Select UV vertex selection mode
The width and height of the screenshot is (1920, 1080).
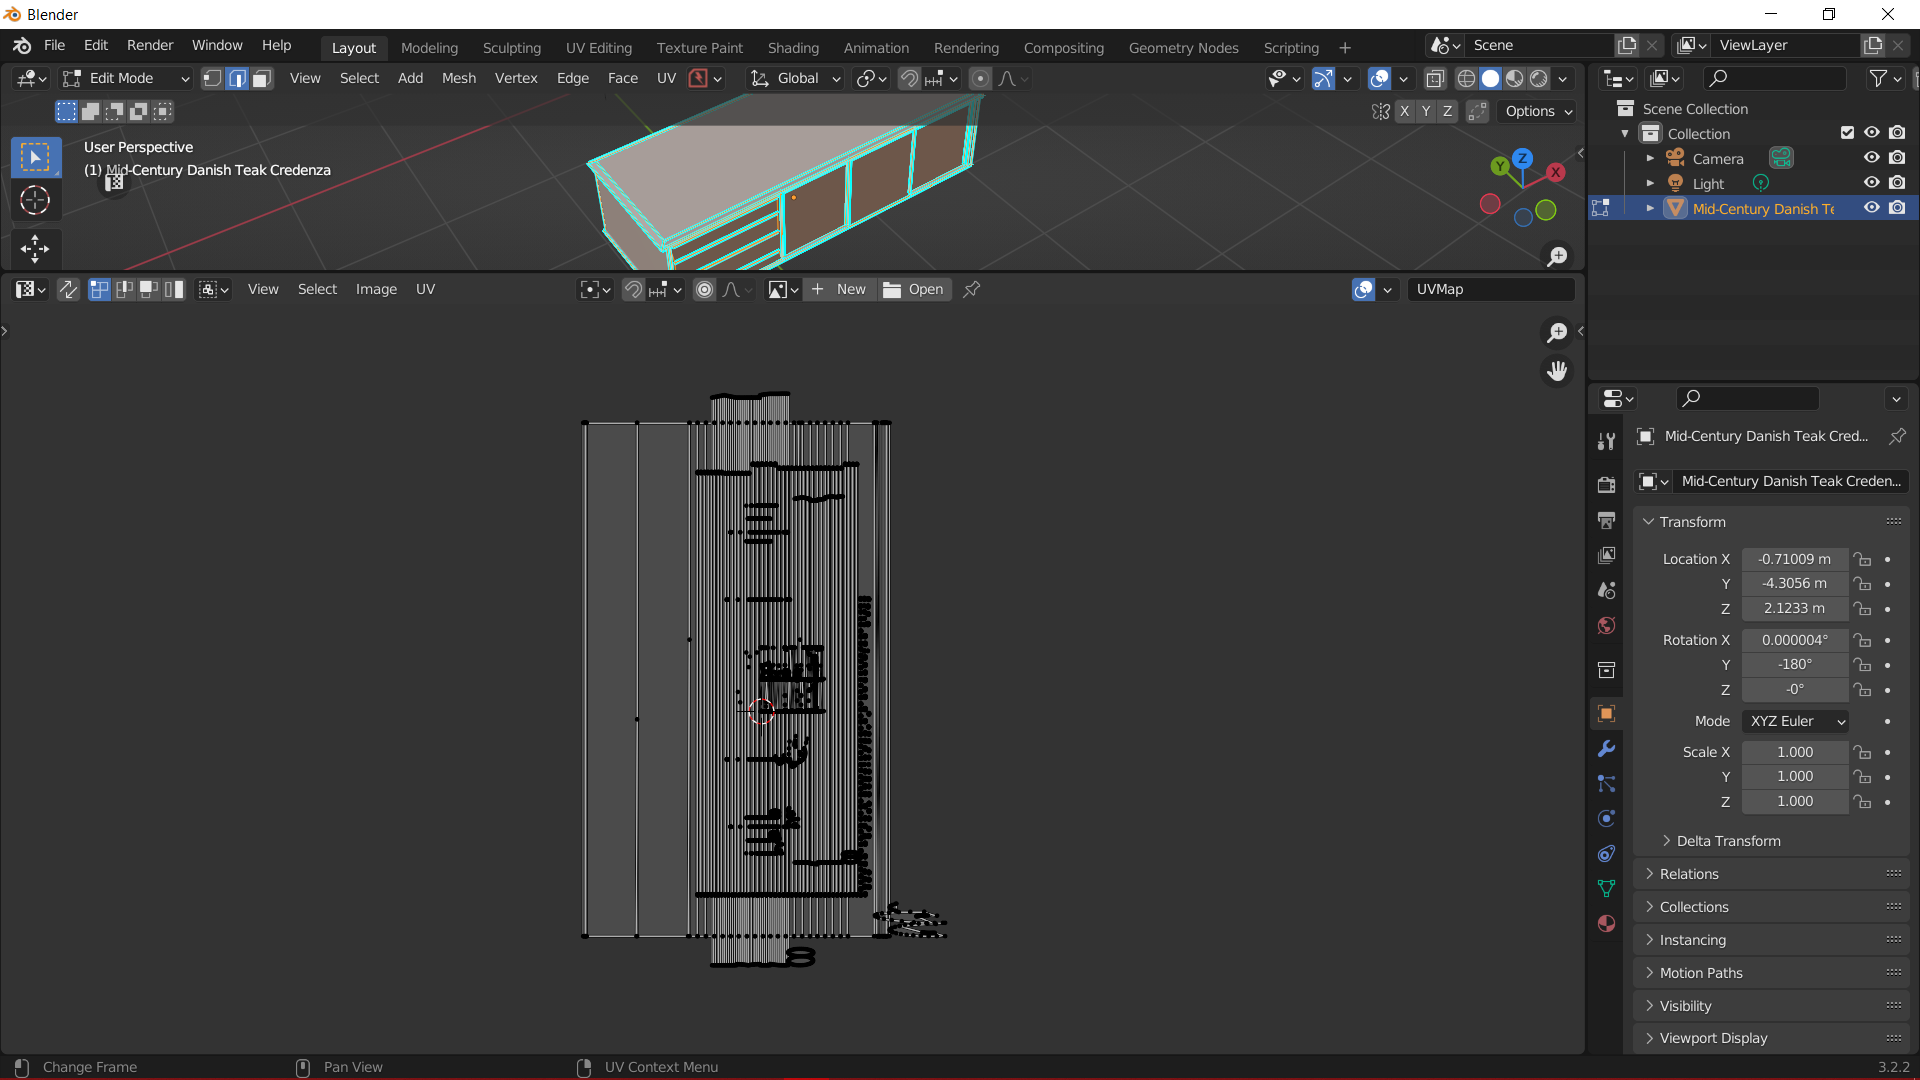coord(99,289)
